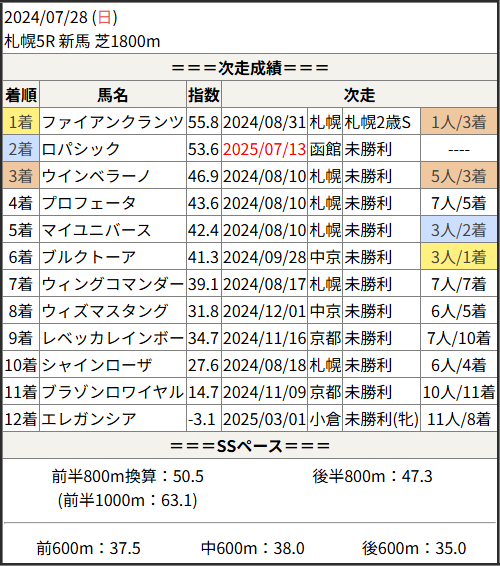
Task: Click horse name ウインベラーノ
Action: [96, 176]
